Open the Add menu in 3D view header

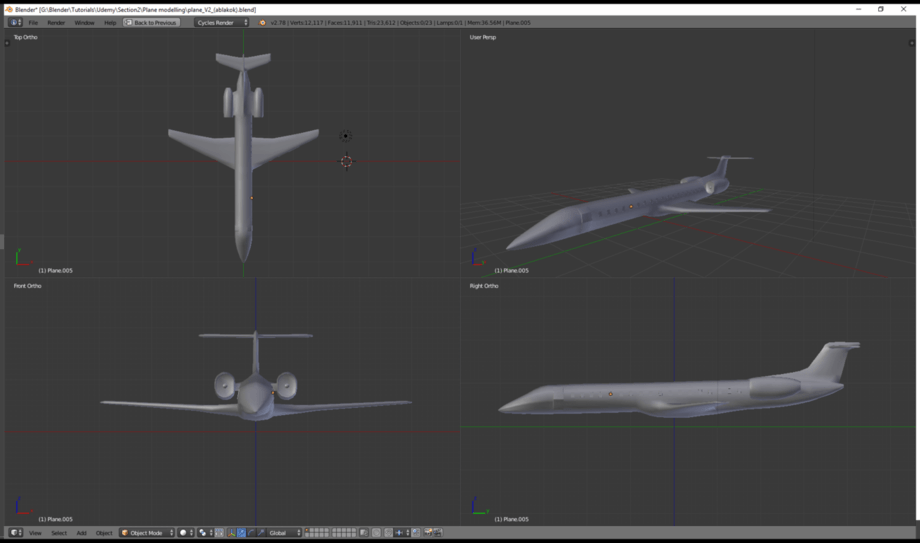pyautogui.click(x=81, y=532)
